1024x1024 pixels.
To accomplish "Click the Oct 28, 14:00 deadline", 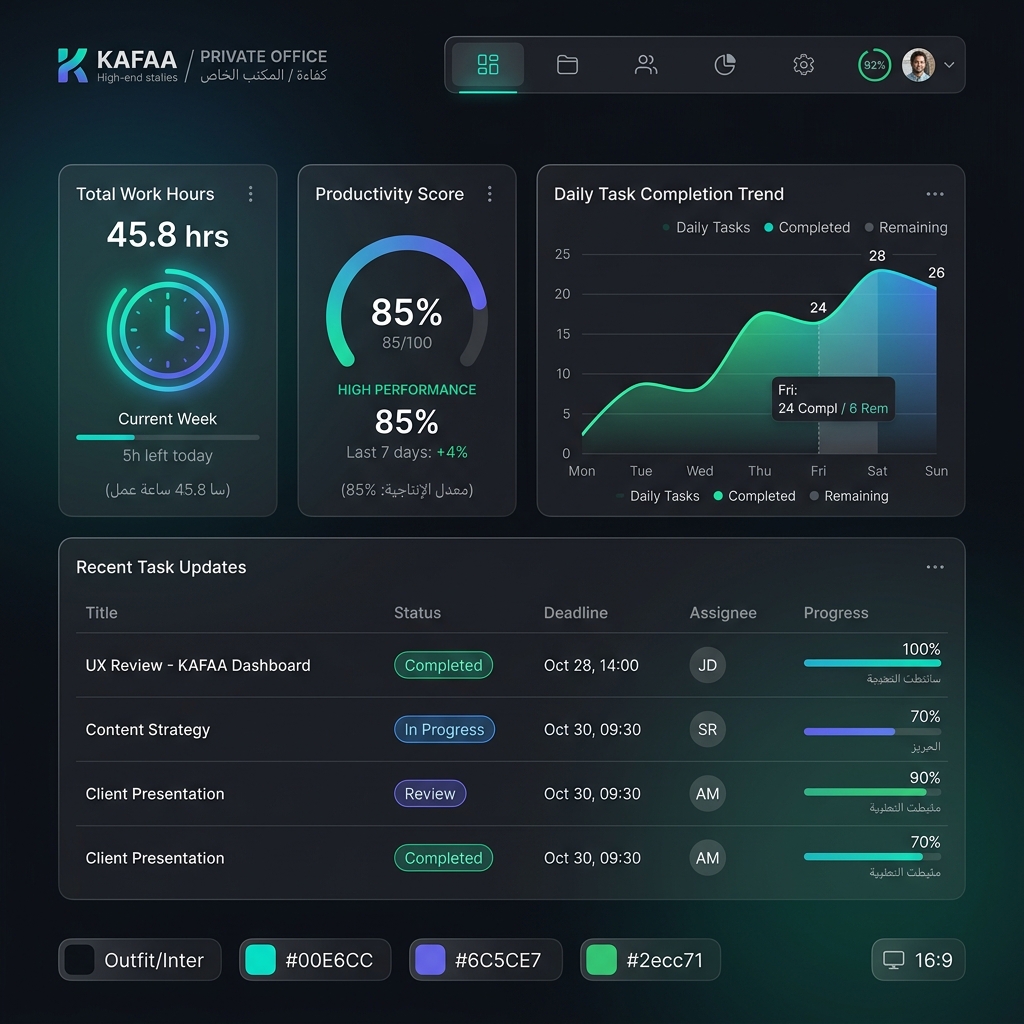I will coord(591,665).
